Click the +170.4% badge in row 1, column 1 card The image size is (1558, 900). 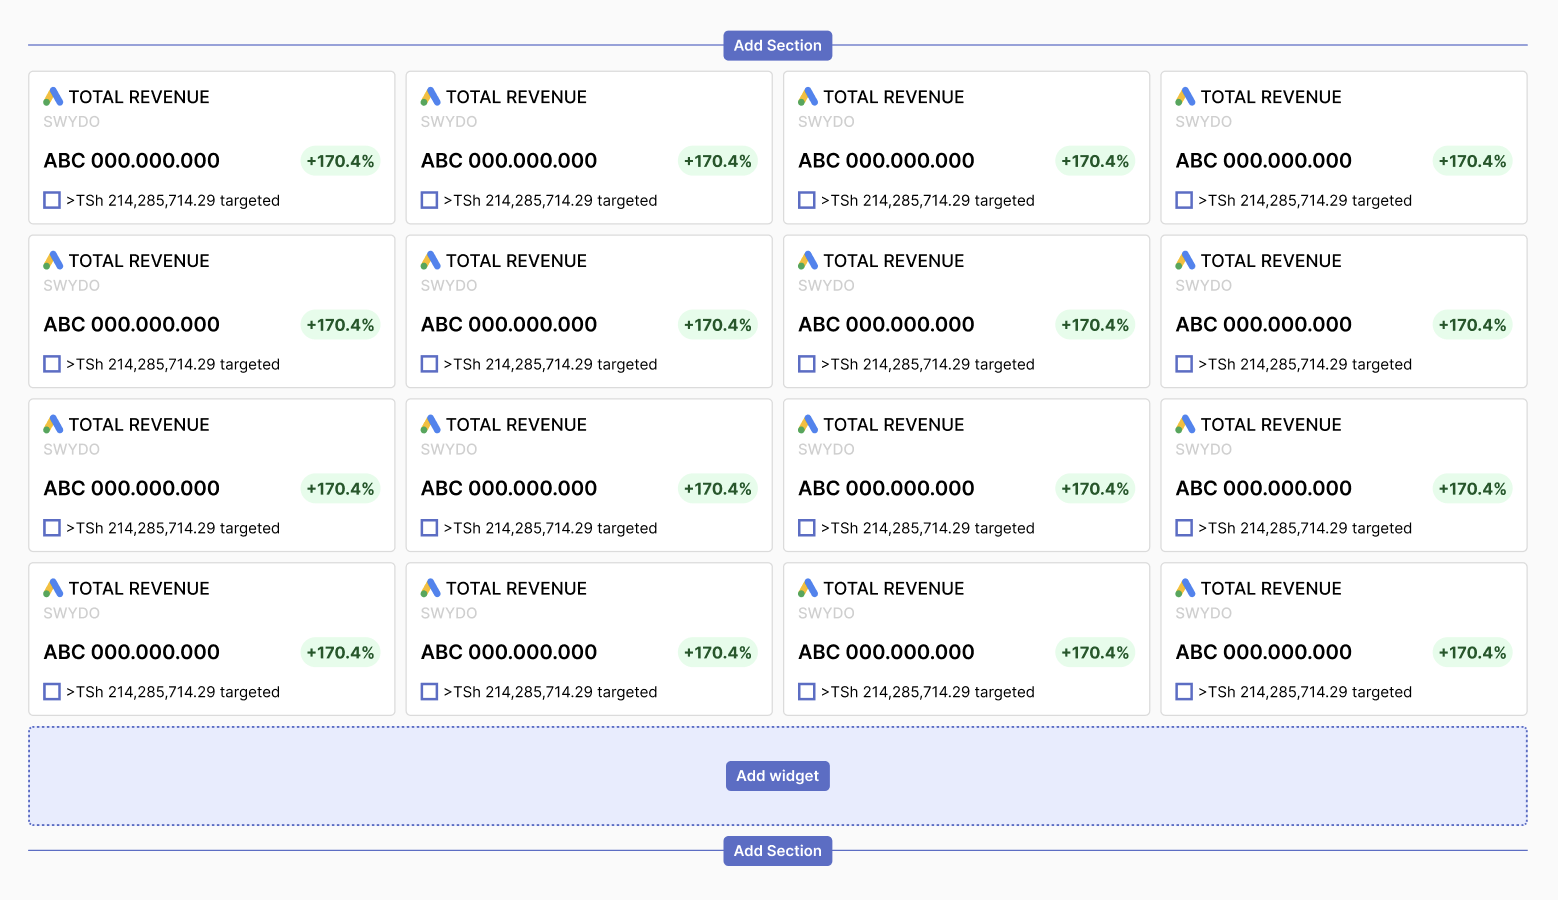pos(340,161)
